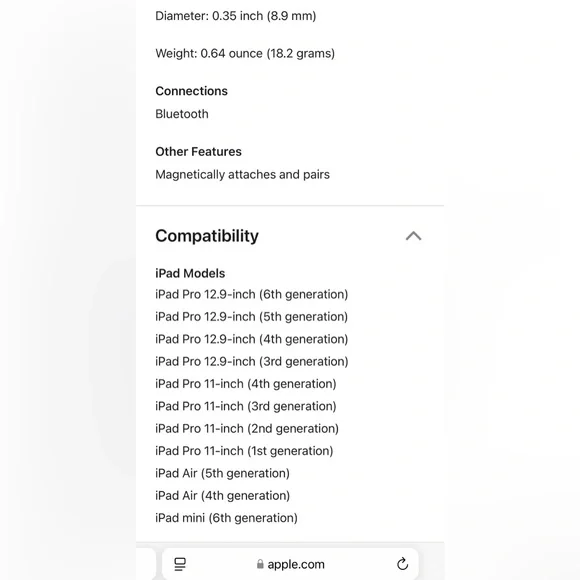Click iPad Pro 11-inch (1st generation) text
This screenshot has height=580, width=580.
244,451
